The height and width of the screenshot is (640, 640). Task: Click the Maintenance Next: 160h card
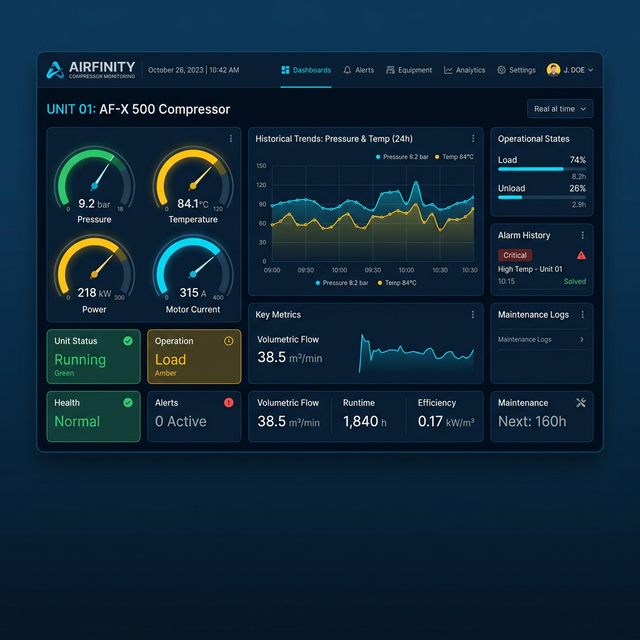pyautogui.click(x=542, y=416)
